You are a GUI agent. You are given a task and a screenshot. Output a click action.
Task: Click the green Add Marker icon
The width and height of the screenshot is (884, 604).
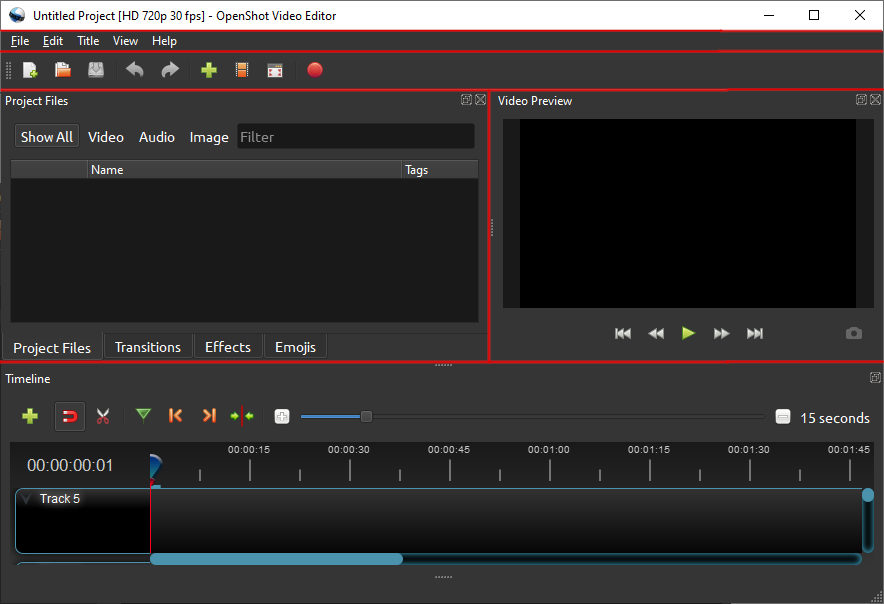[143, 416]
